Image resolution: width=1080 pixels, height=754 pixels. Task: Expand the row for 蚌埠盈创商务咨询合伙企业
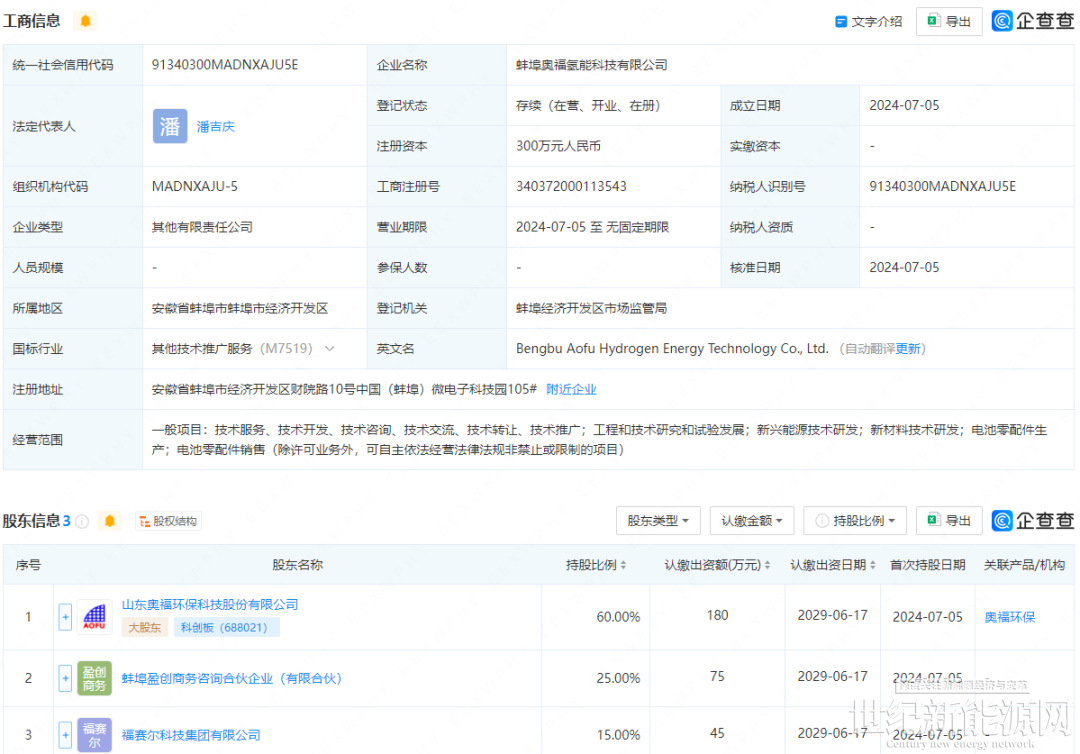[x=66, y=678]
